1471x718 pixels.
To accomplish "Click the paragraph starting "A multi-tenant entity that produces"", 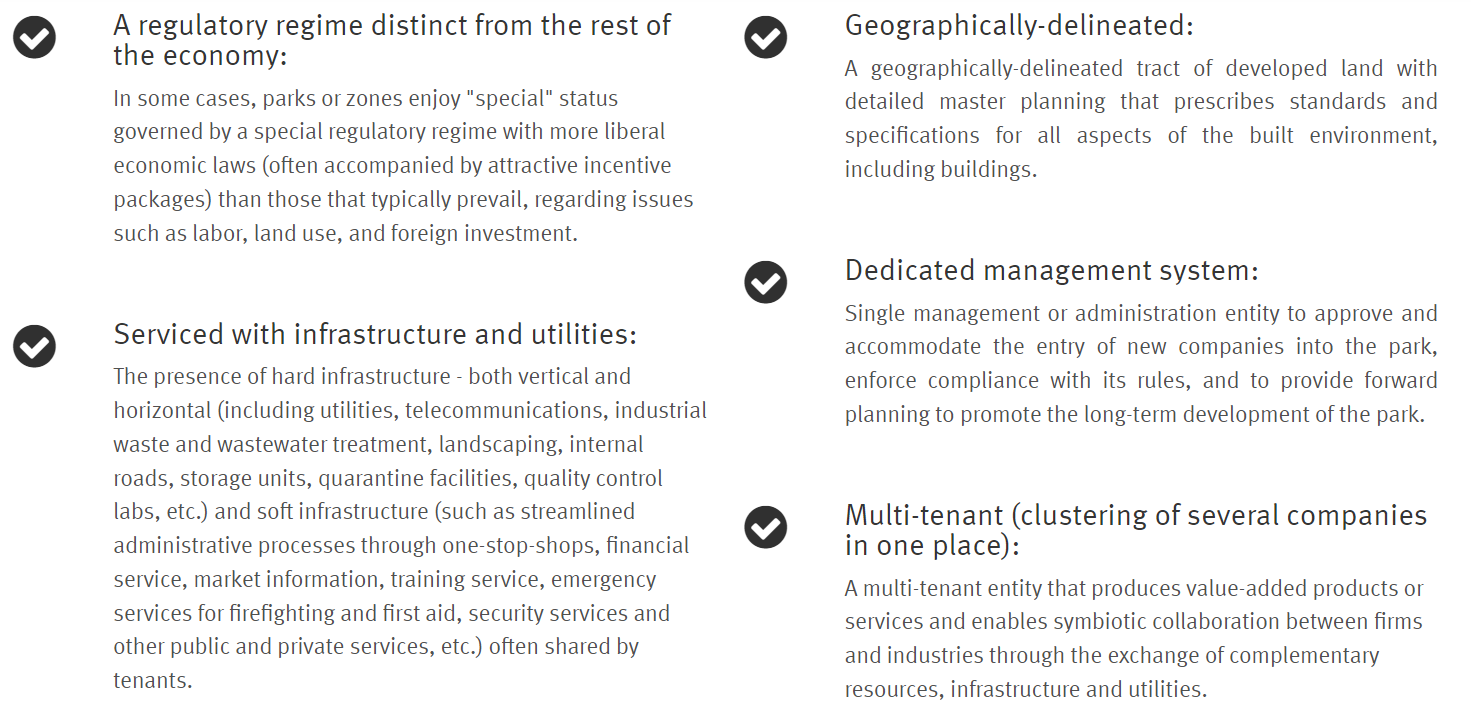I will pos(1133,638).
